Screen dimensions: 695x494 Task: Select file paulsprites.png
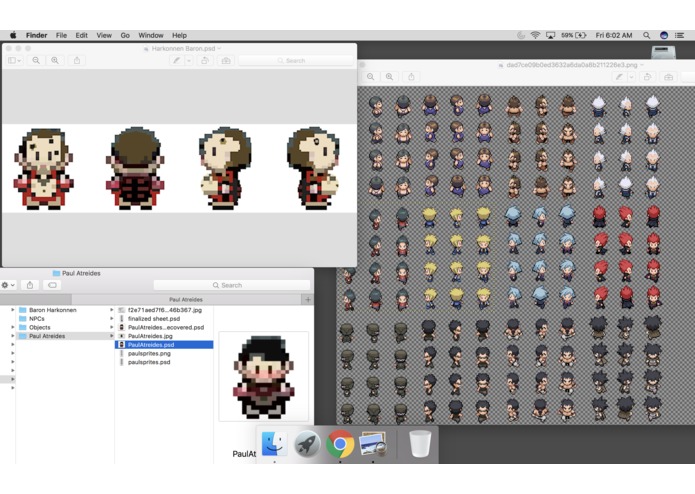[x=164, y=354]
